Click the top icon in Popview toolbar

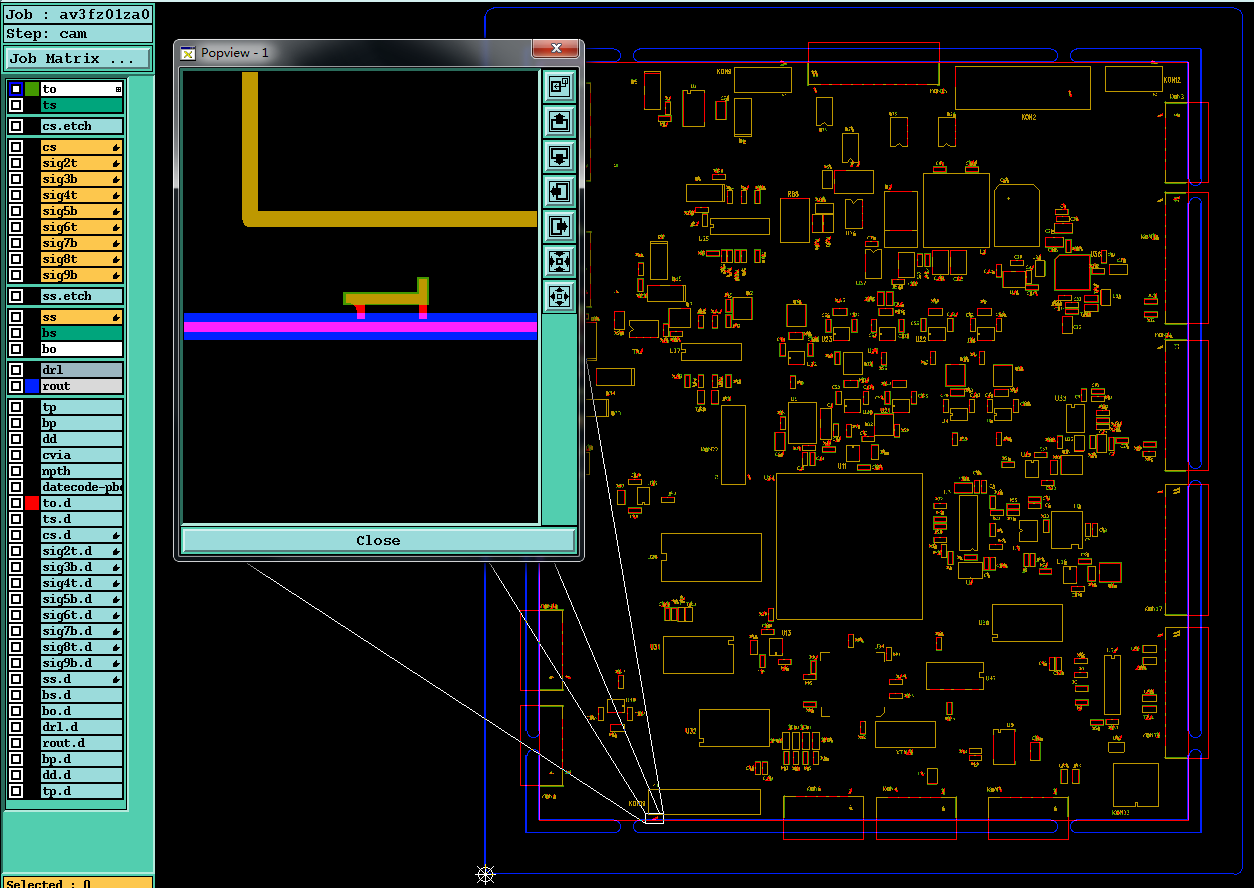560,86
